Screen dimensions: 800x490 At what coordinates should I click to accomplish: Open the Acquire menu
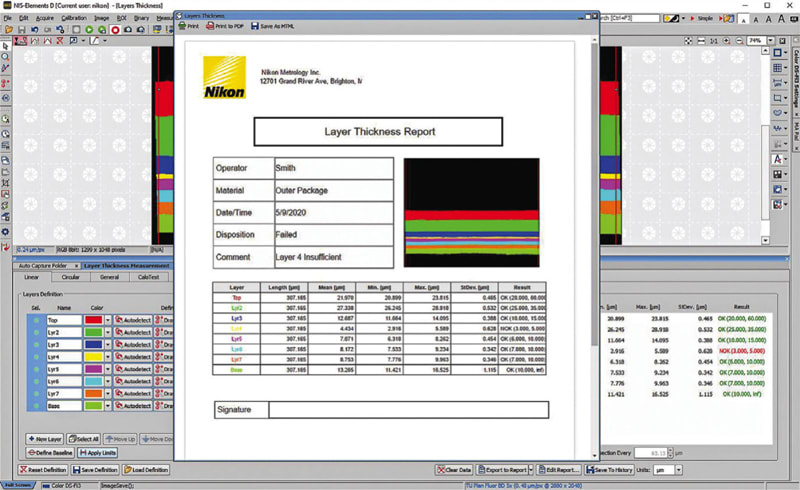[x=45, y=18]
